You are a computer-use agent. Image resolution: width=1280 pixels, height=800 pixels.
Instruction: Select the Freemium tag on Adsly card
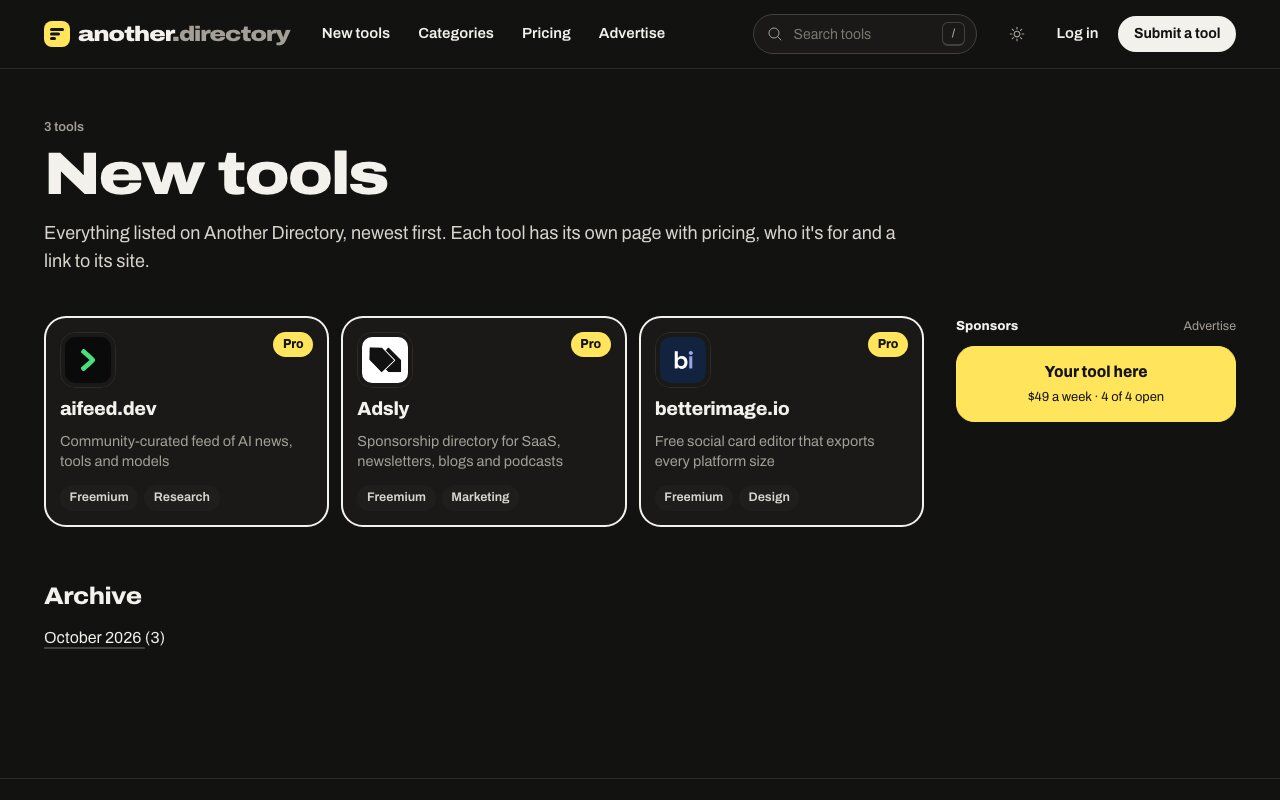(396, 497)
